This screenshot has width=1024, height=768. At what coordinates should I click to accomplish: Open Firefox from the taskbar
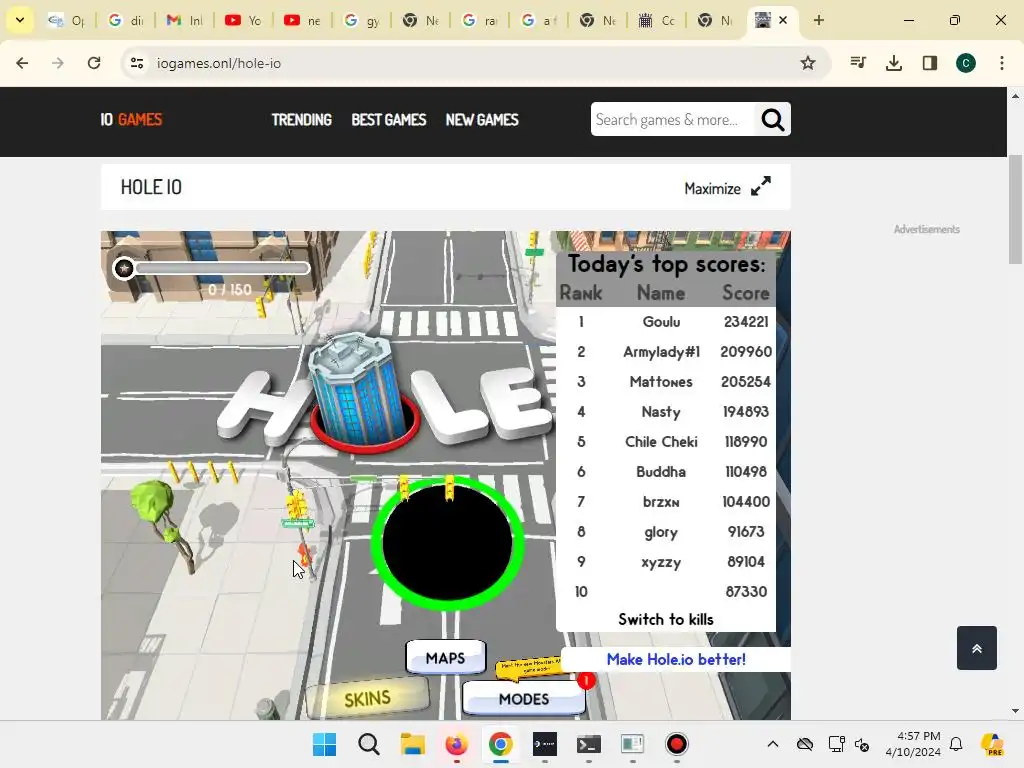coord(456,744)
